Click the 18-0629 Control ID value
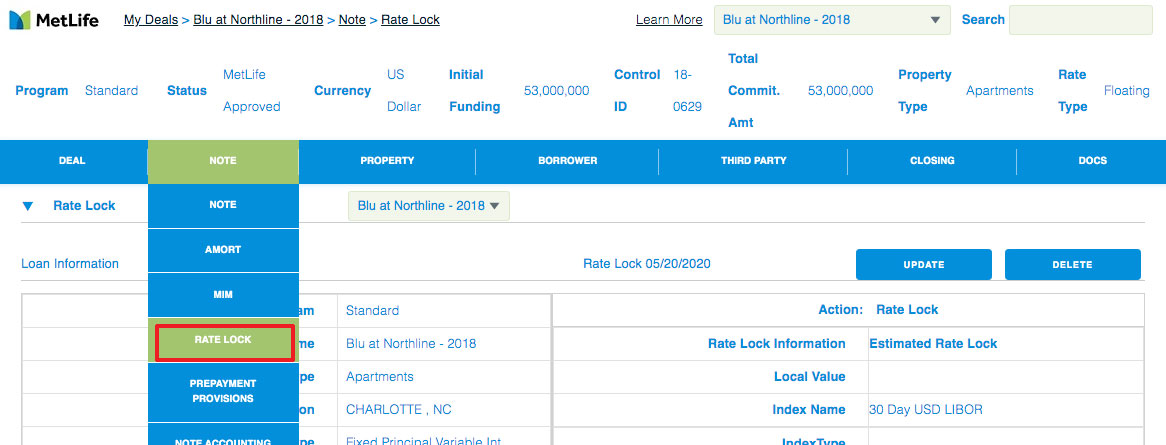 [x=688, y=91]
